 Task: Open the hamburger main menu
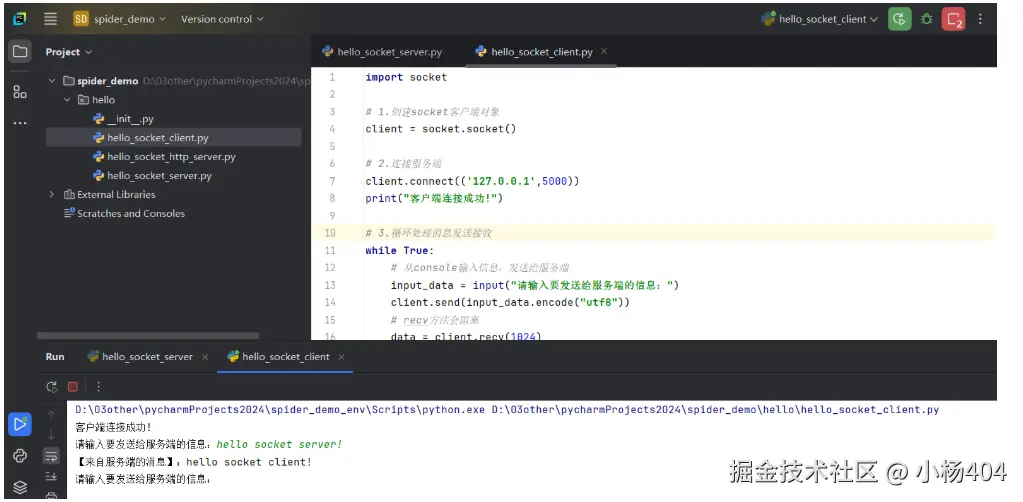coord(51,19)
